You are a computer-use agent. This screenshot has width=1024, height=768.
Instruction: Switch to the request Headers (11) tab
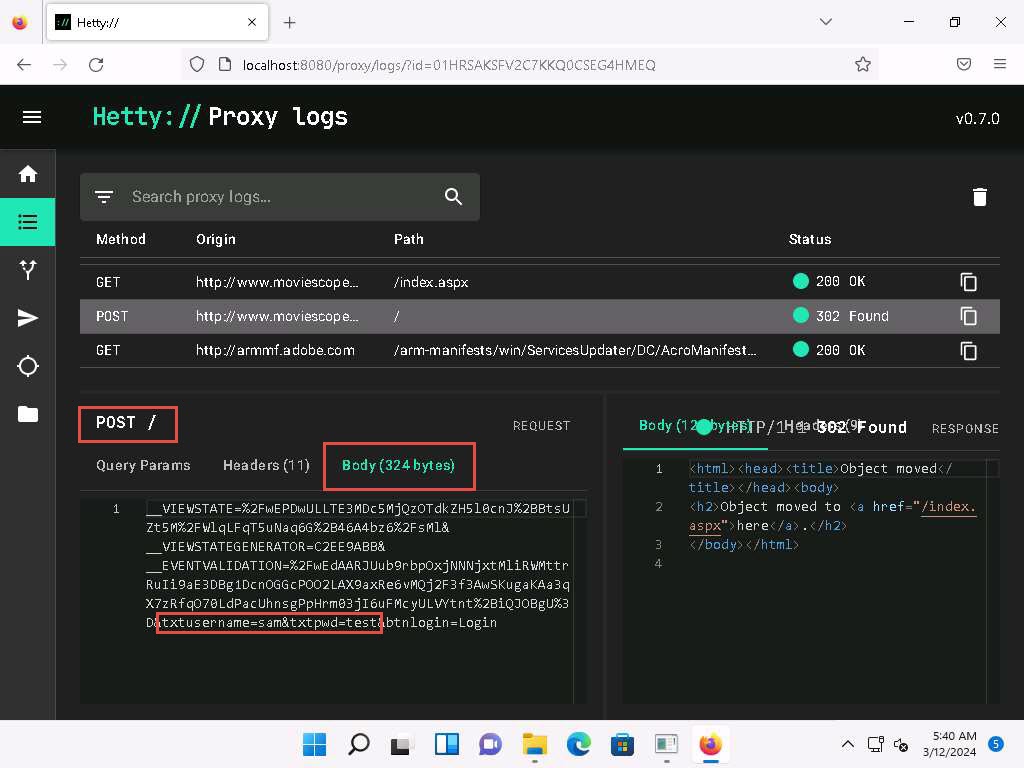pyautogui.click(x=266, y=465)
